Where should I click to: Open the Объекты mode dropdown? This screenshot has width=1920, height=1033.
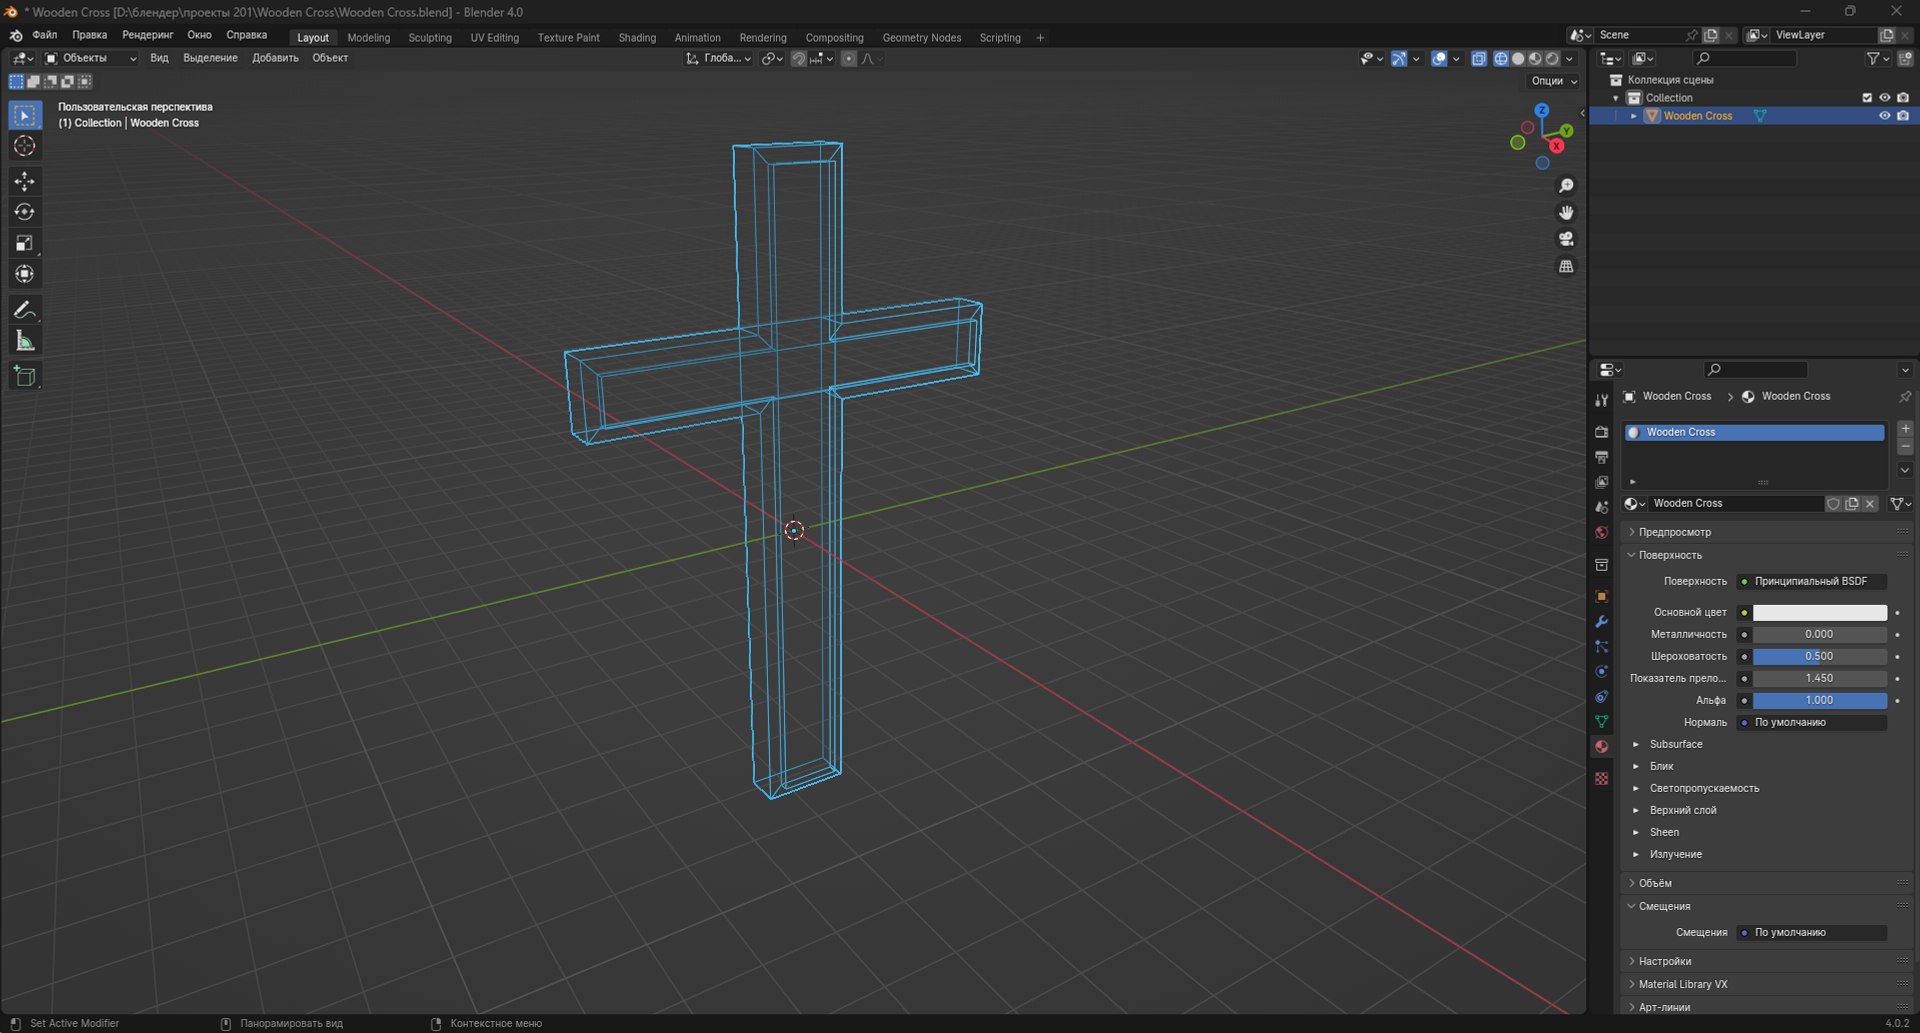pyautogui.click(x=91, y=58)
